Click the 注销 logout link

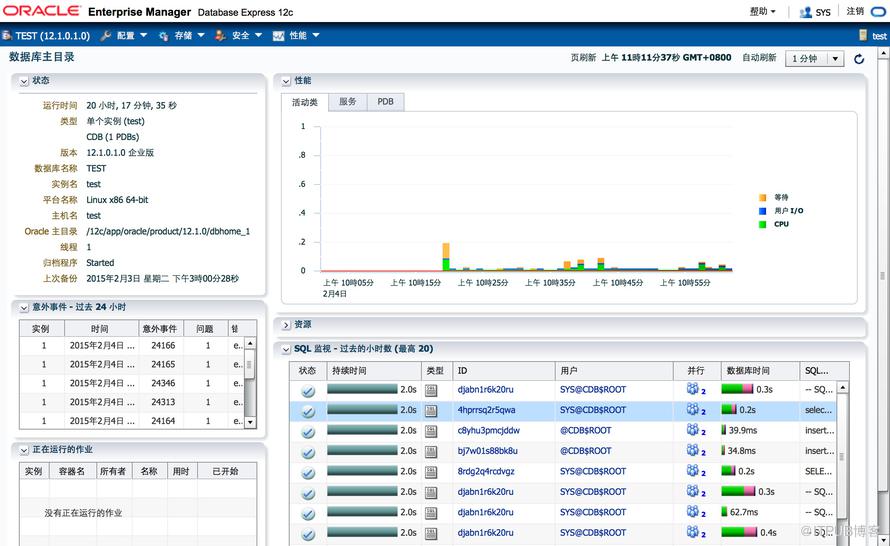click(855, 12)
